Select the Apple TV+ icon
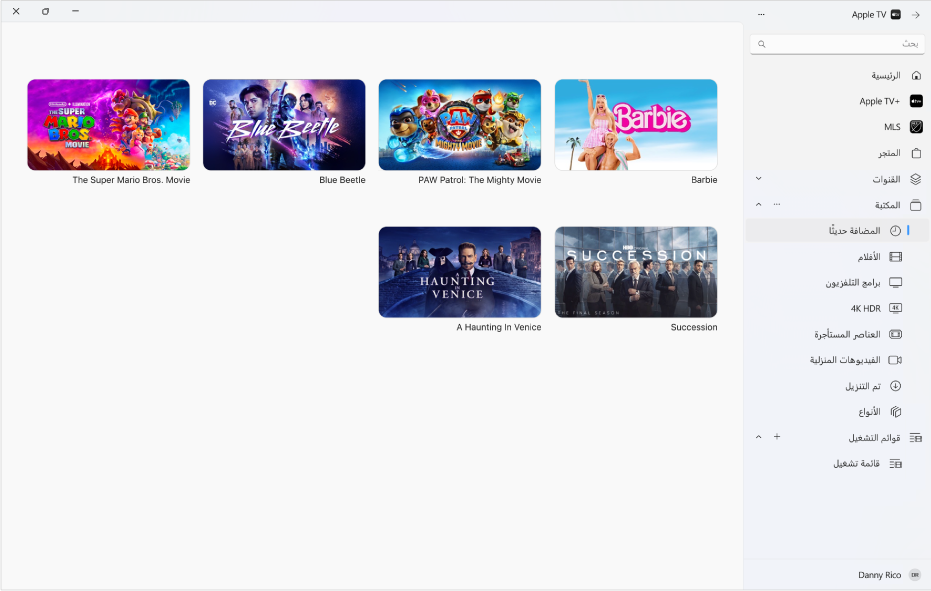The image size is (931, 591). click(x=916, y=101)
